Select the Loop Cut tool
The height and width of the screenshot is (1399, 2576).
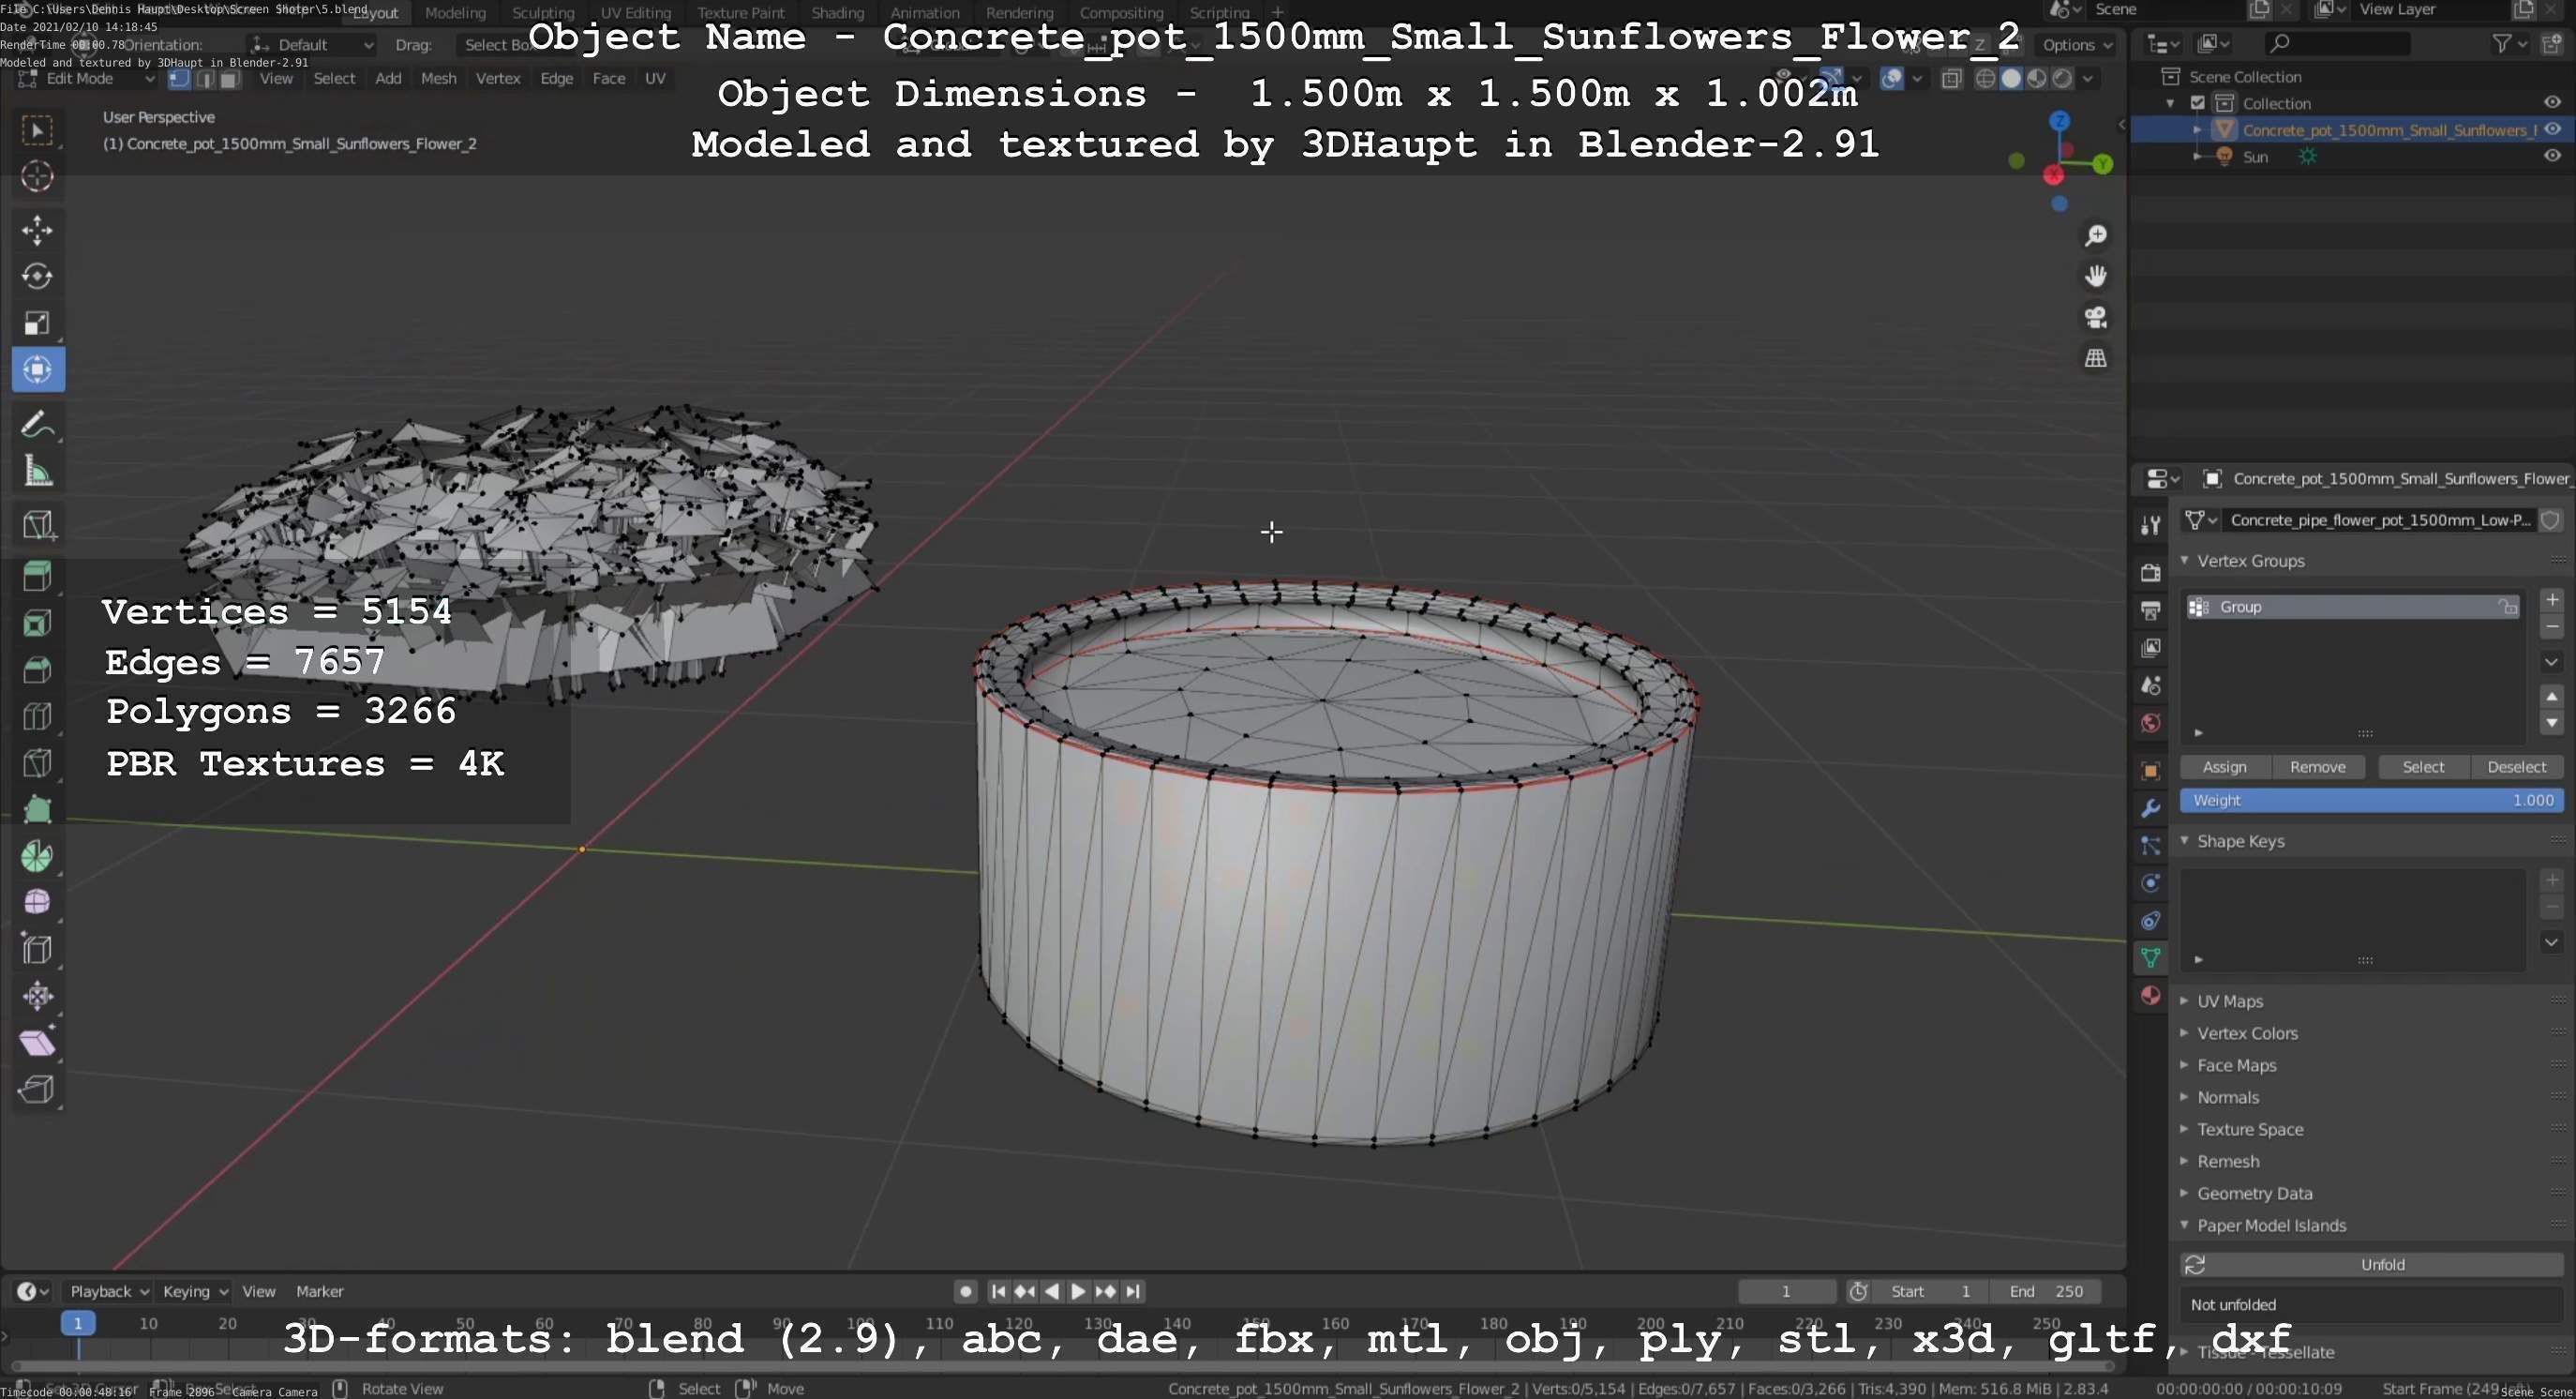click(37, 716)
